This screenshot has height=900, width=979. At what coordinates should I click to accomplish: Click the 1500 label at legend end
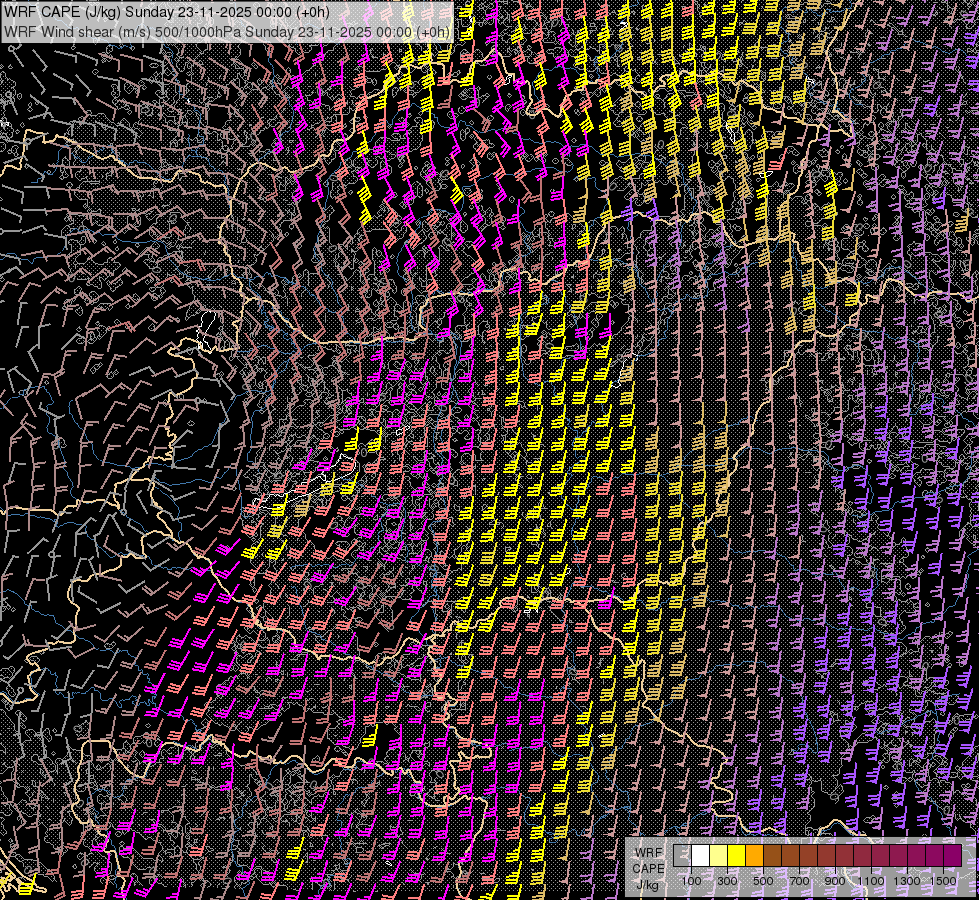(x=943, y=881)
